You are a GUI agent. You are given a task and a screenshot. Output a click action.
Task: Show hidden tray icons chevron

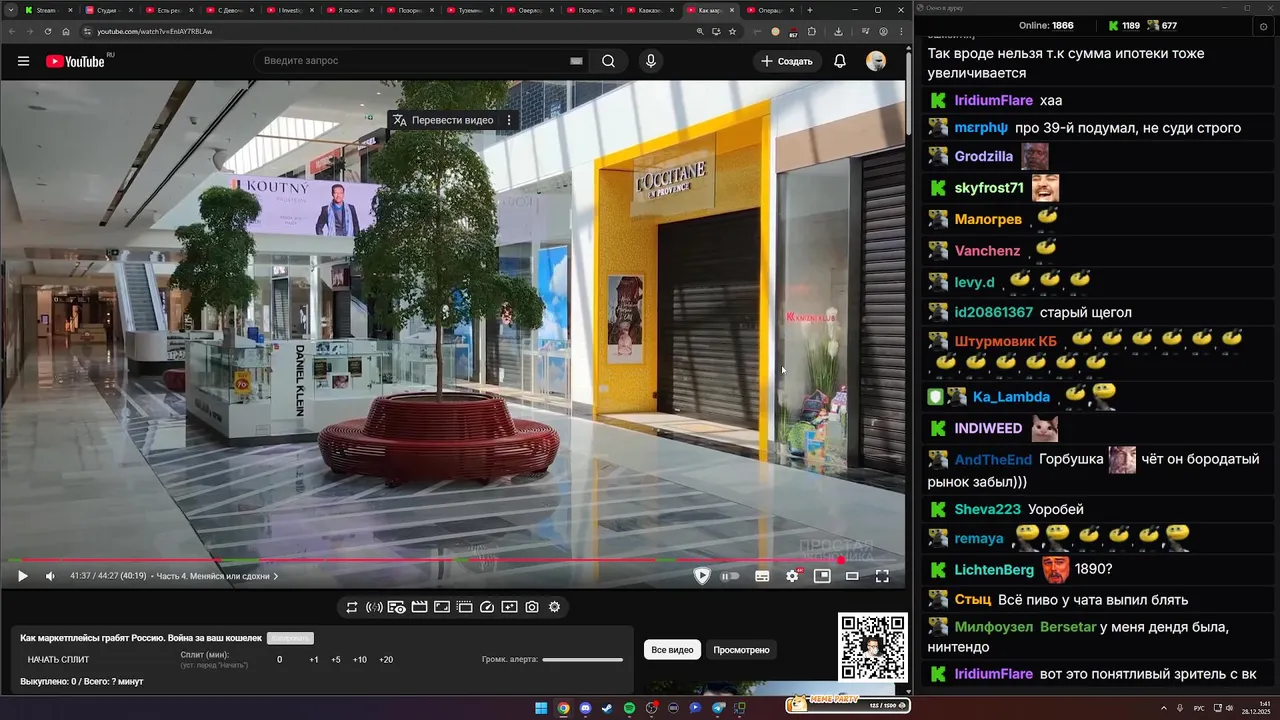pos(1163,708)
